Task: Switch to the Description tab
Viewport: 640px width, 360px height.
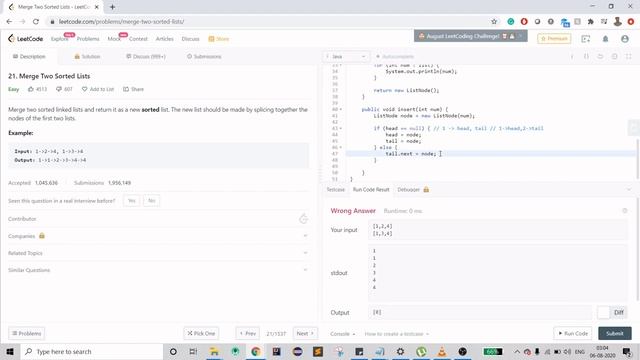Action: [29, 56]
